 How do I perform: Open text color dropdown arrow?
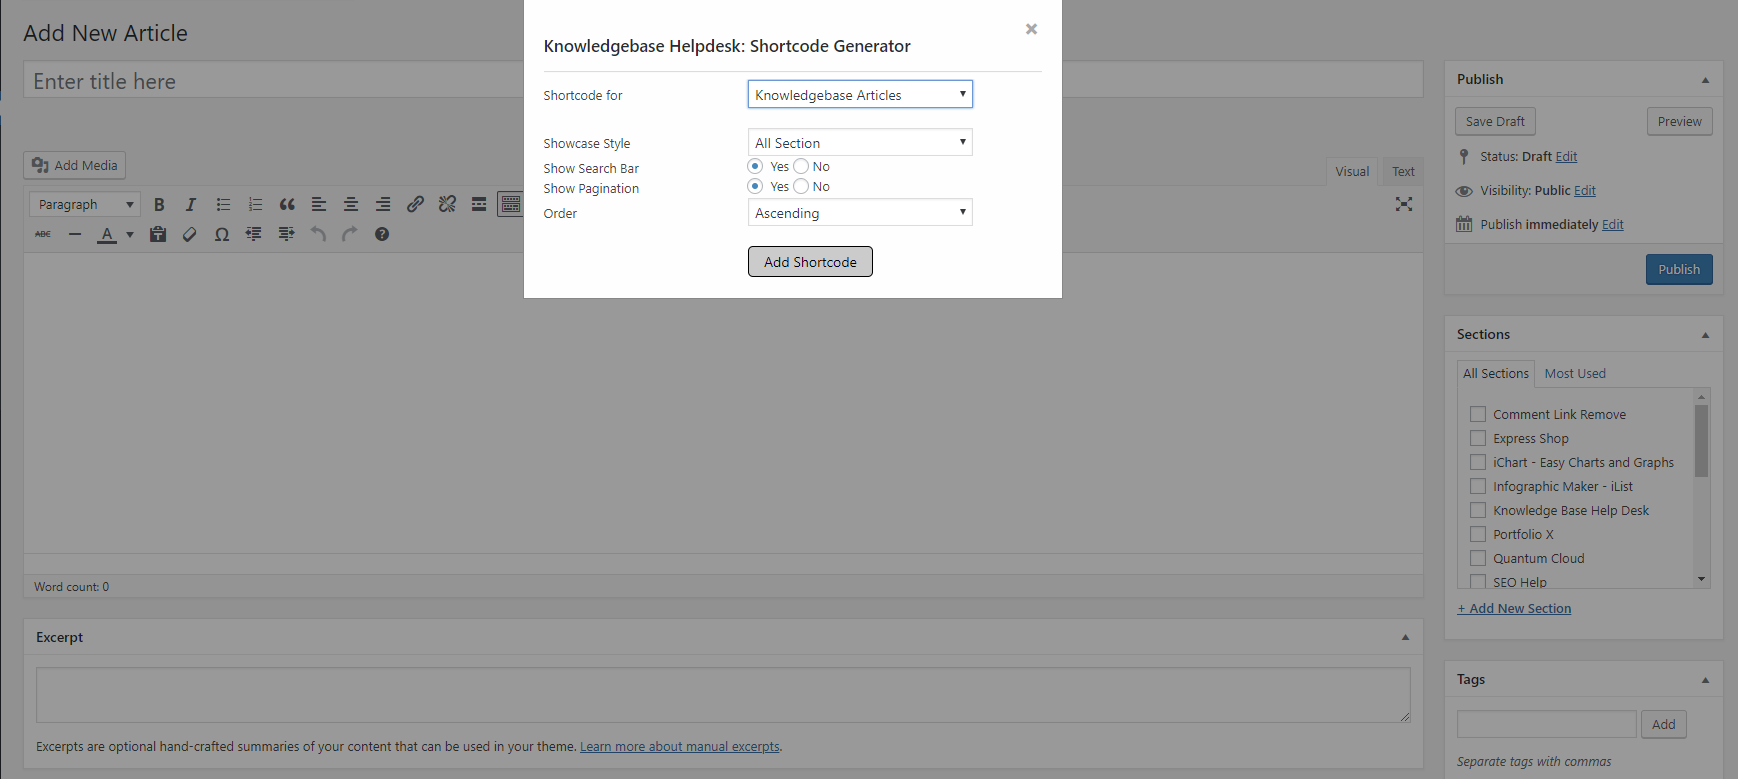pos(130,234)
